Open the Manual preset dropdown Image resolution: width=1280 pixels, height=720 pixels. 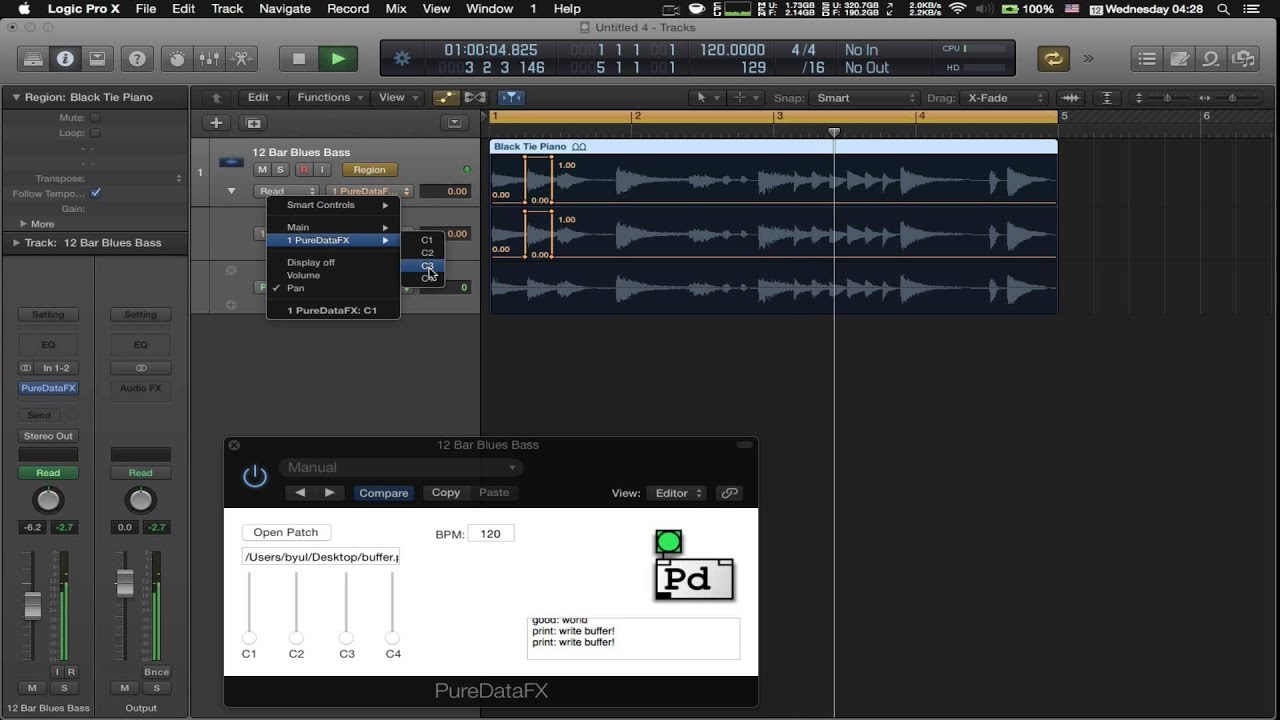(x=401, y=467)
